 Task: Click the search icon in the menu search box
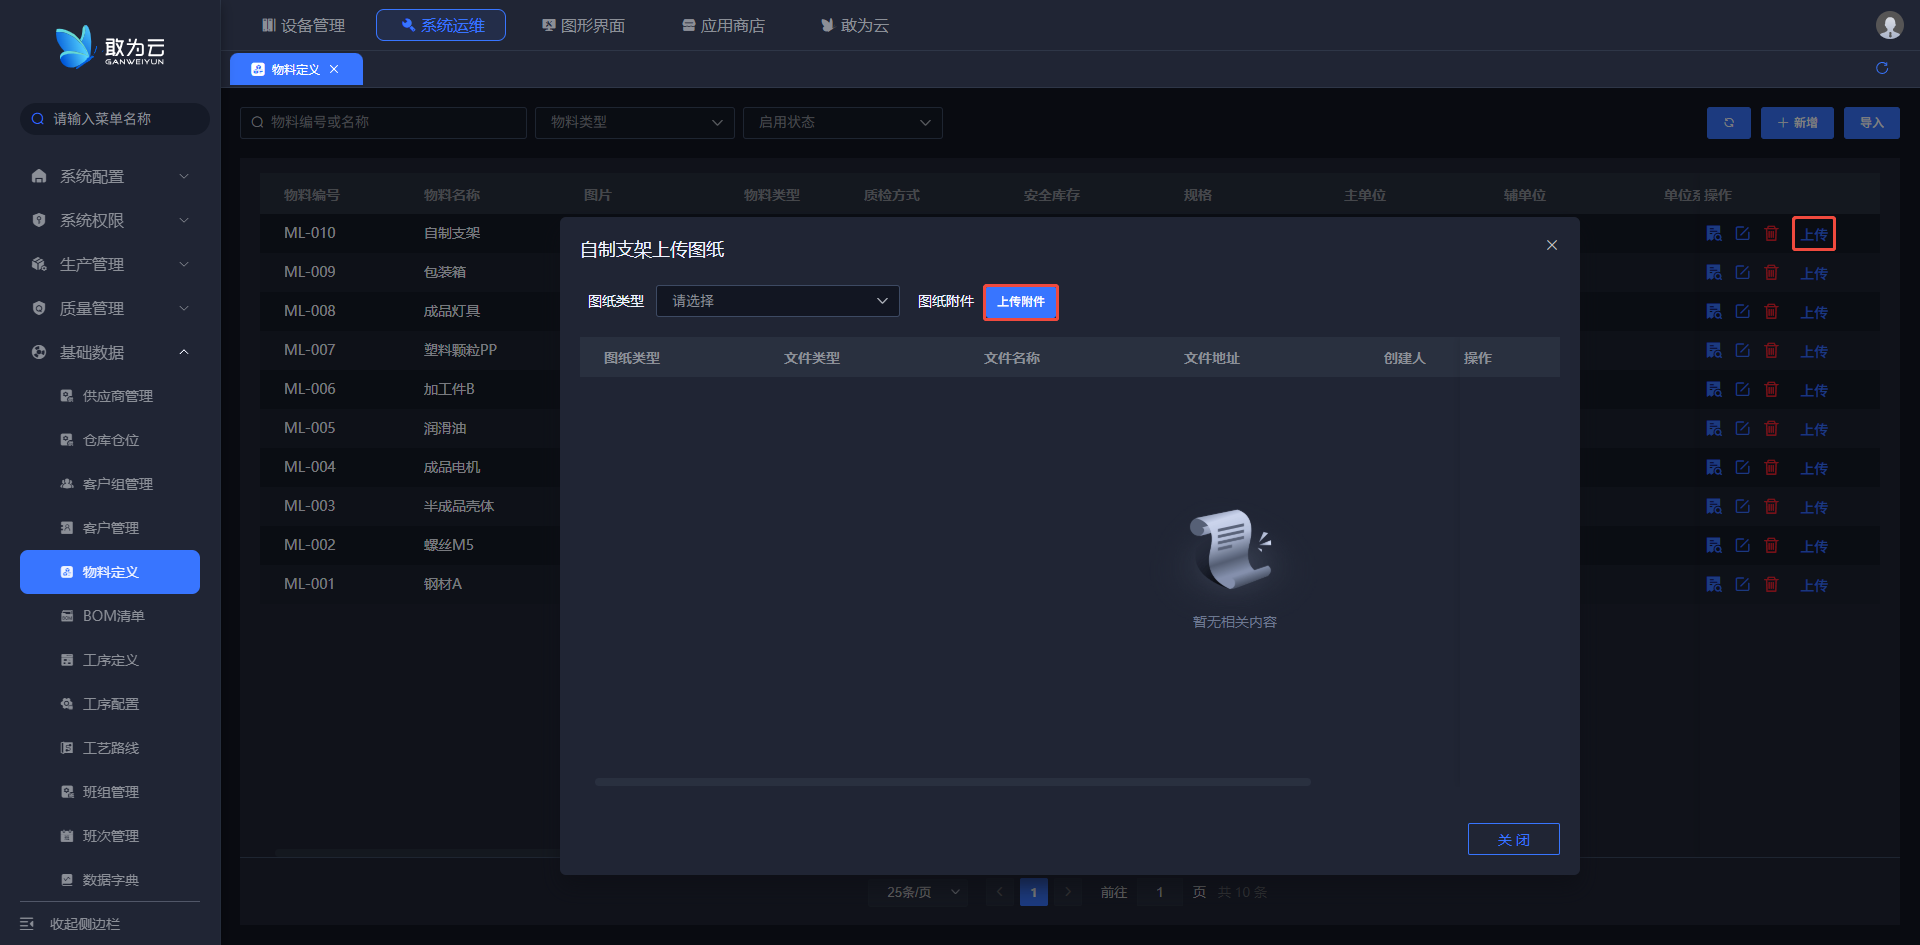pyautogui.click(x=38, y=119)
